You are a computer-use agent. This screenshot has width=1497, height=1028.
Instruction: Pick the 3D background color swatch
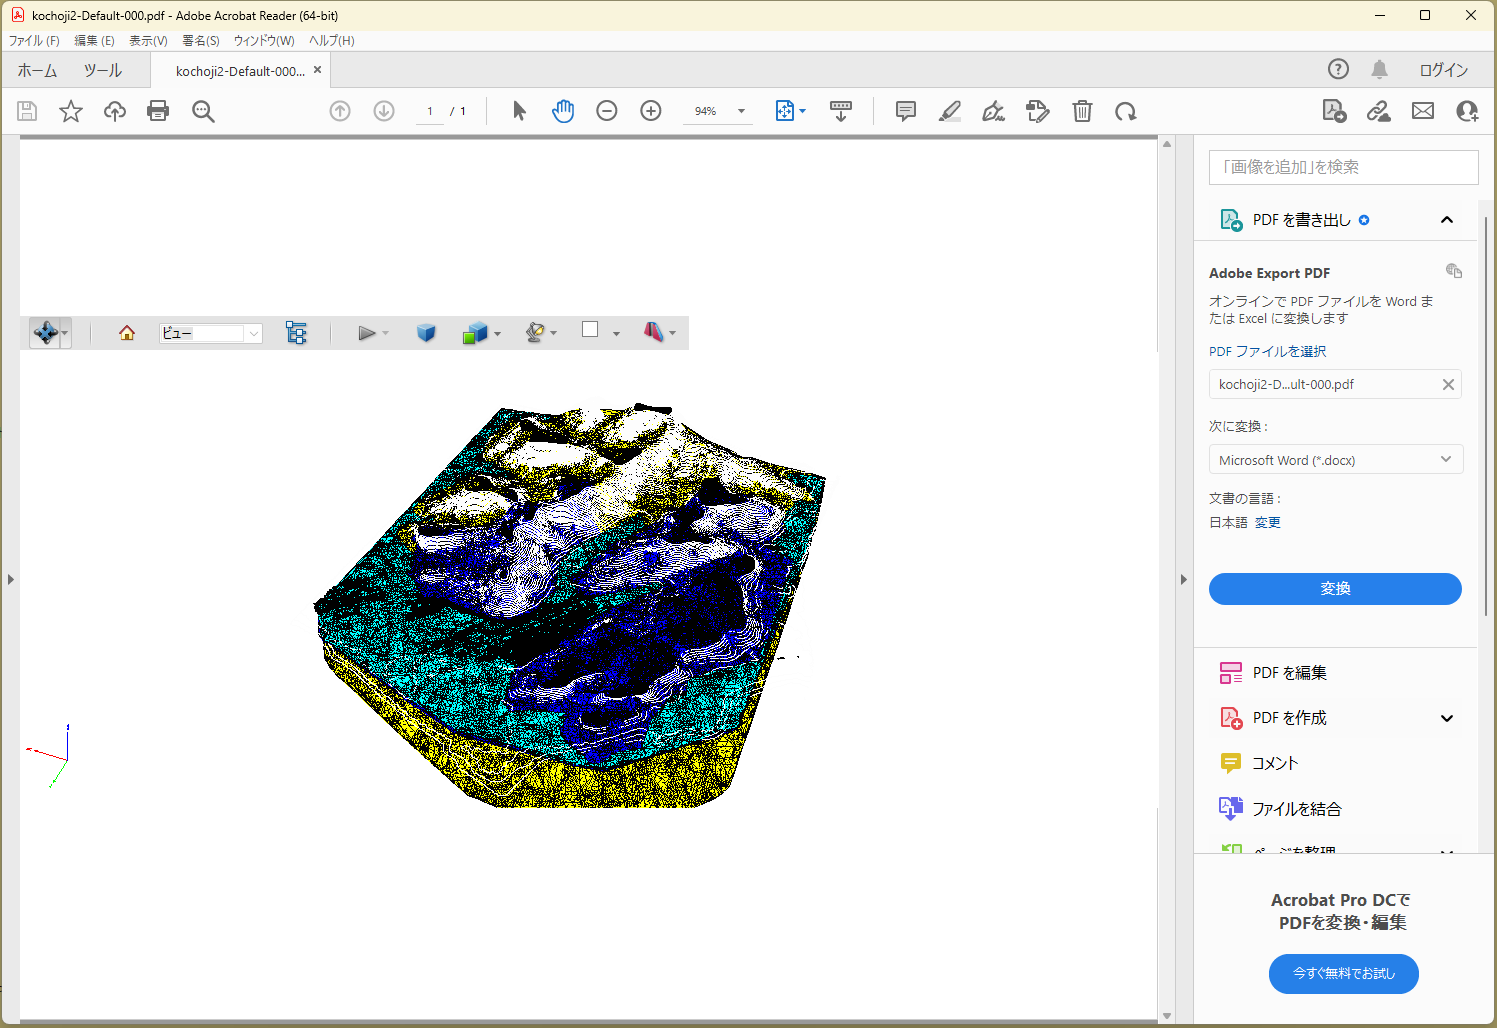[x=590, y=330]
